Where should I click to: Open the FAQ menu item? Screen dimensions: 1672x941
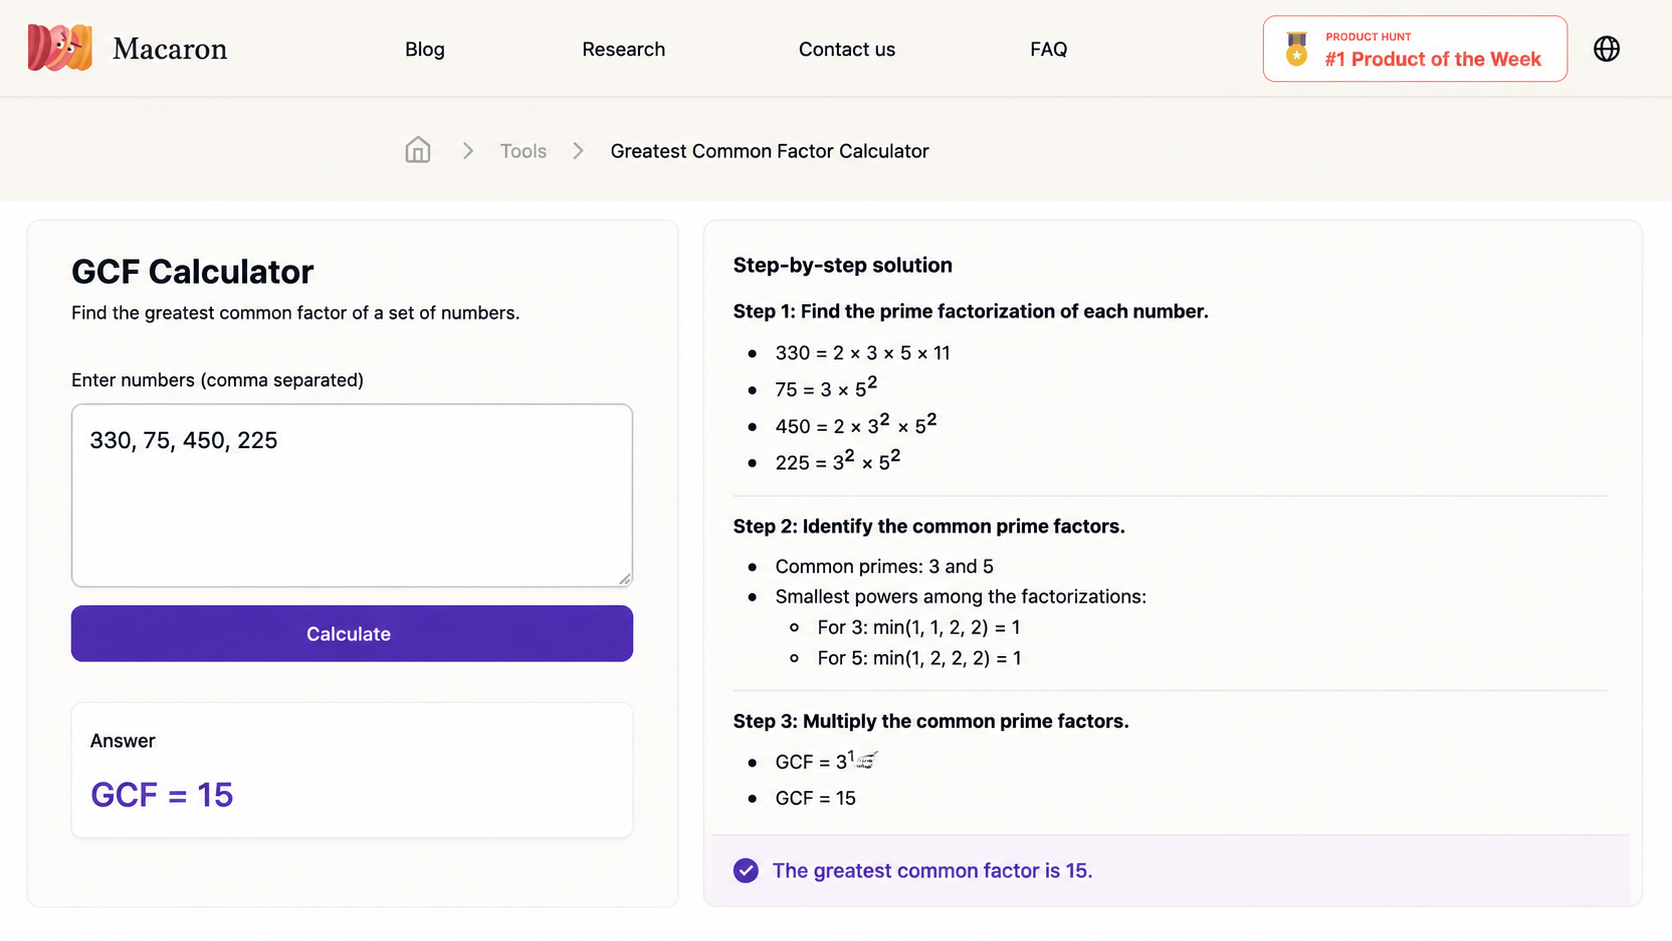[x=1048, y=49]
